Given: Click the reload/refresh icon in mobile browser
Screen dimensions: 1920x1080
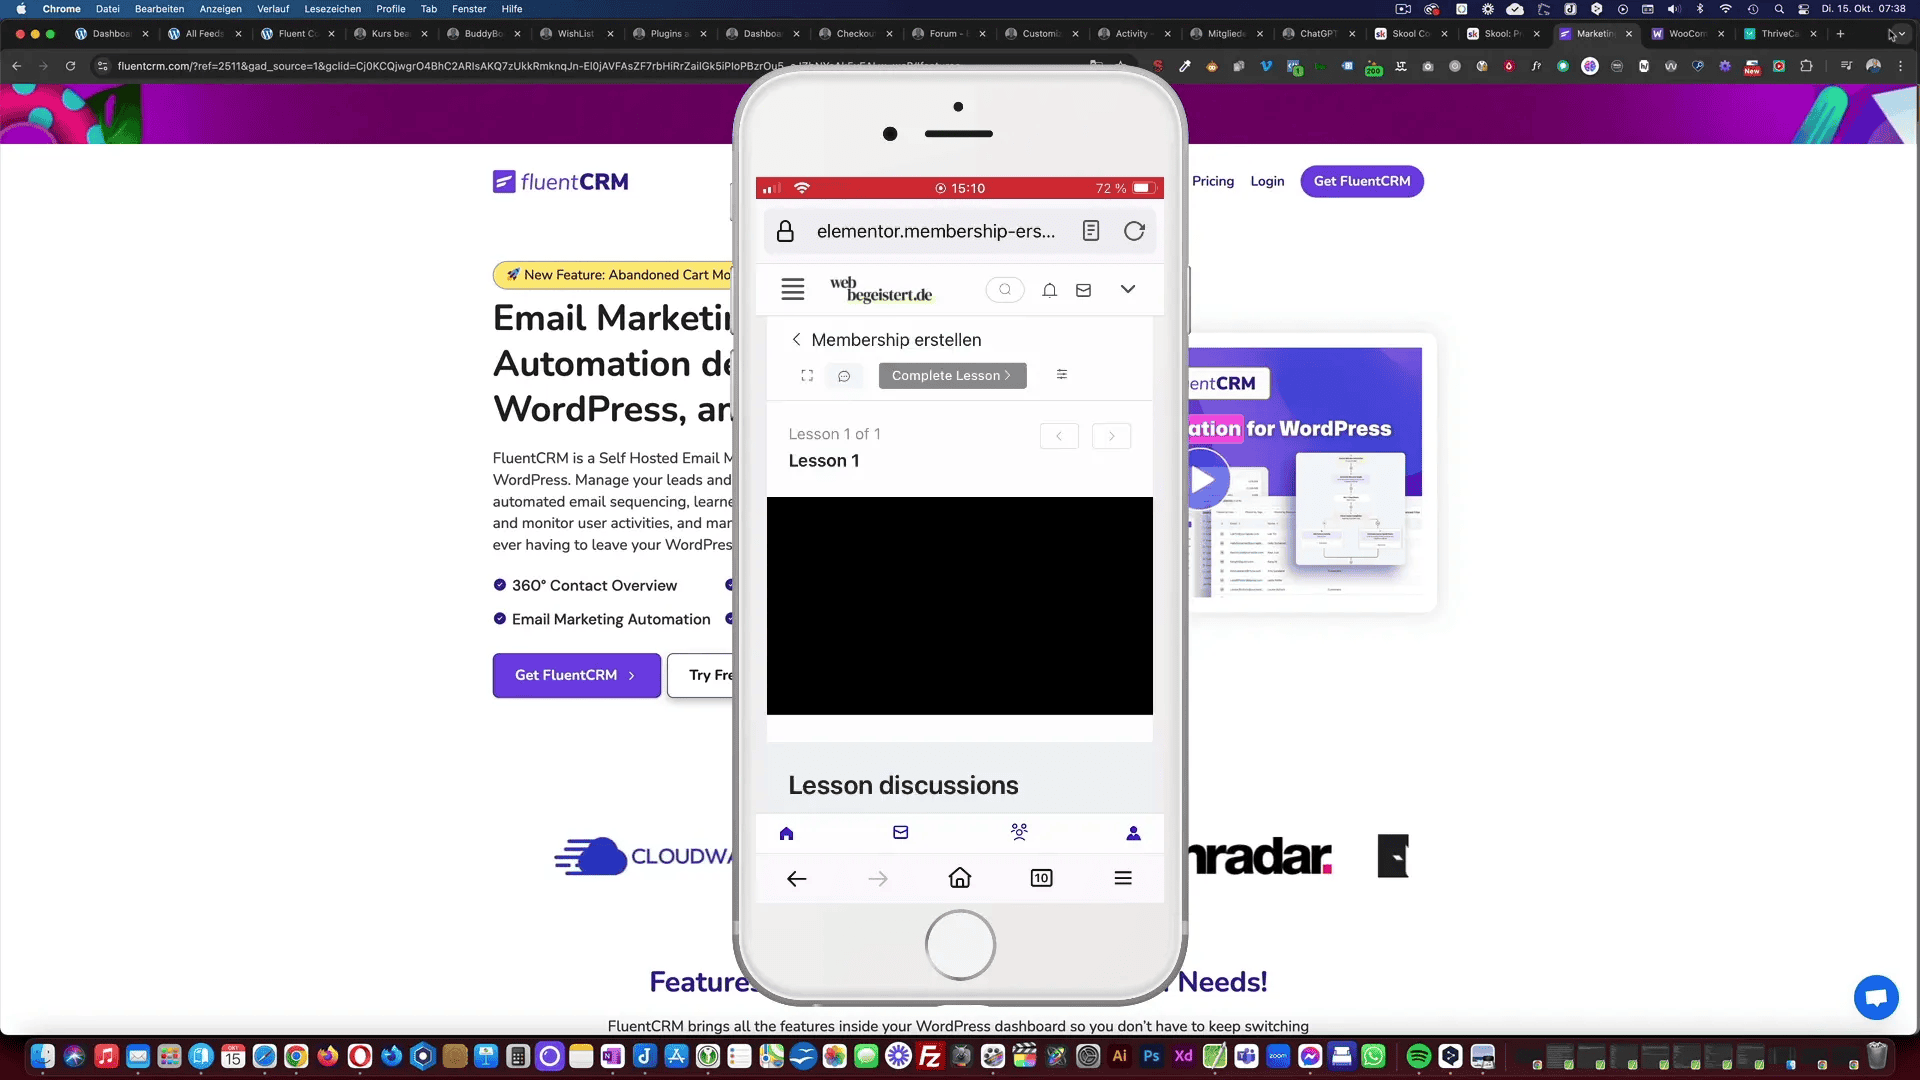Looking at the screenshot, I should click(1134, 231).
